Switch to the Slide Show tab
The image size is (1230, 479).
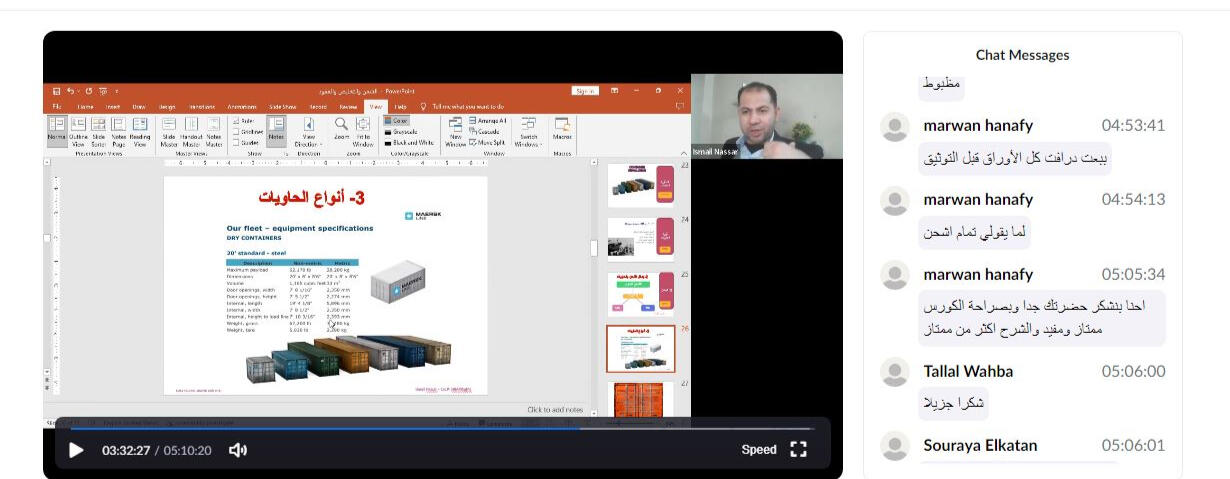point(282,106)
